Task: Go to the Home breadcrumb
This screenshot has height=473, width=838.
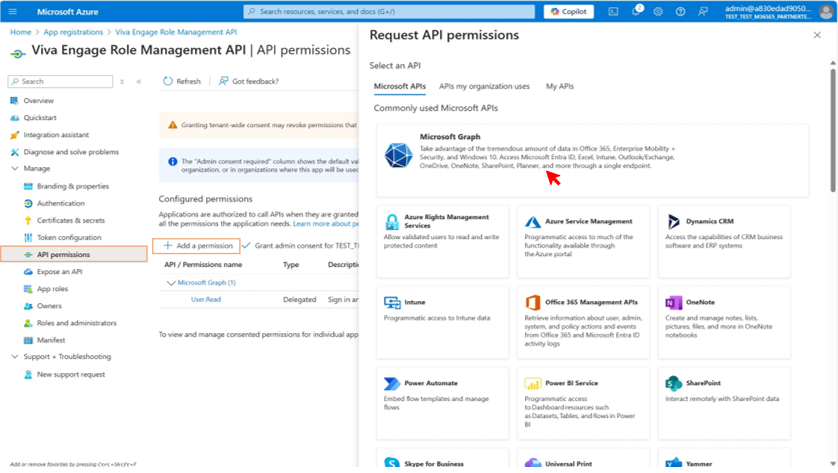Action: tap(20, 32)
